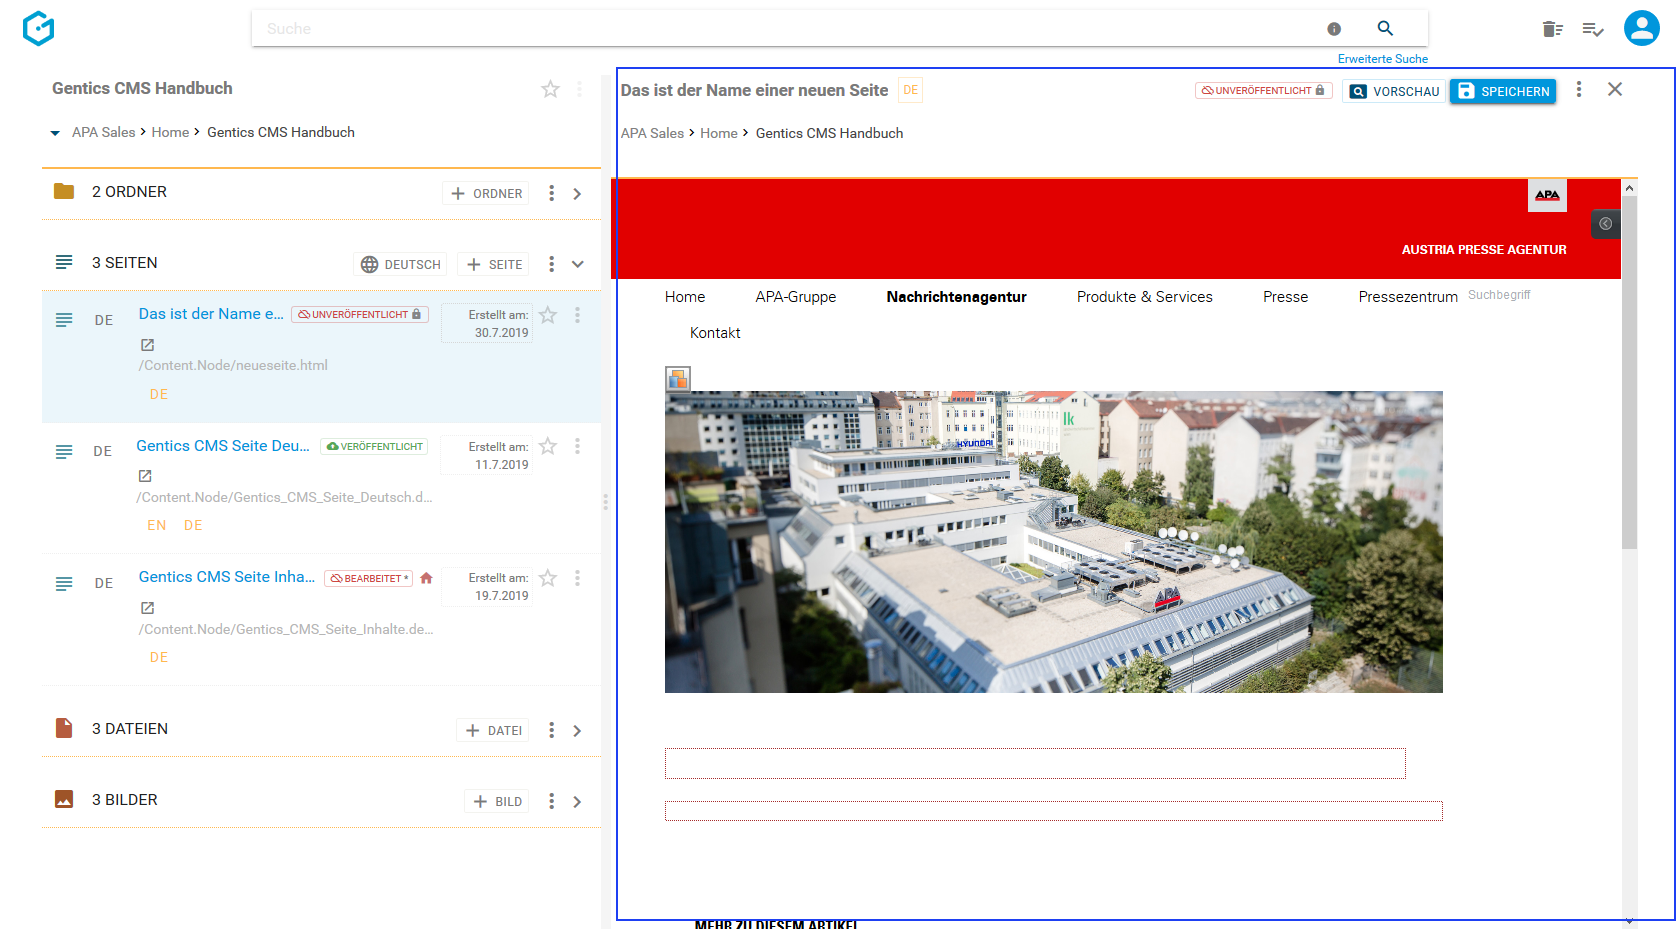Open the DATEIEN section three-dot menu
Image resolution: width=1680 pixels, height=929 pixels.
[551, 730]
